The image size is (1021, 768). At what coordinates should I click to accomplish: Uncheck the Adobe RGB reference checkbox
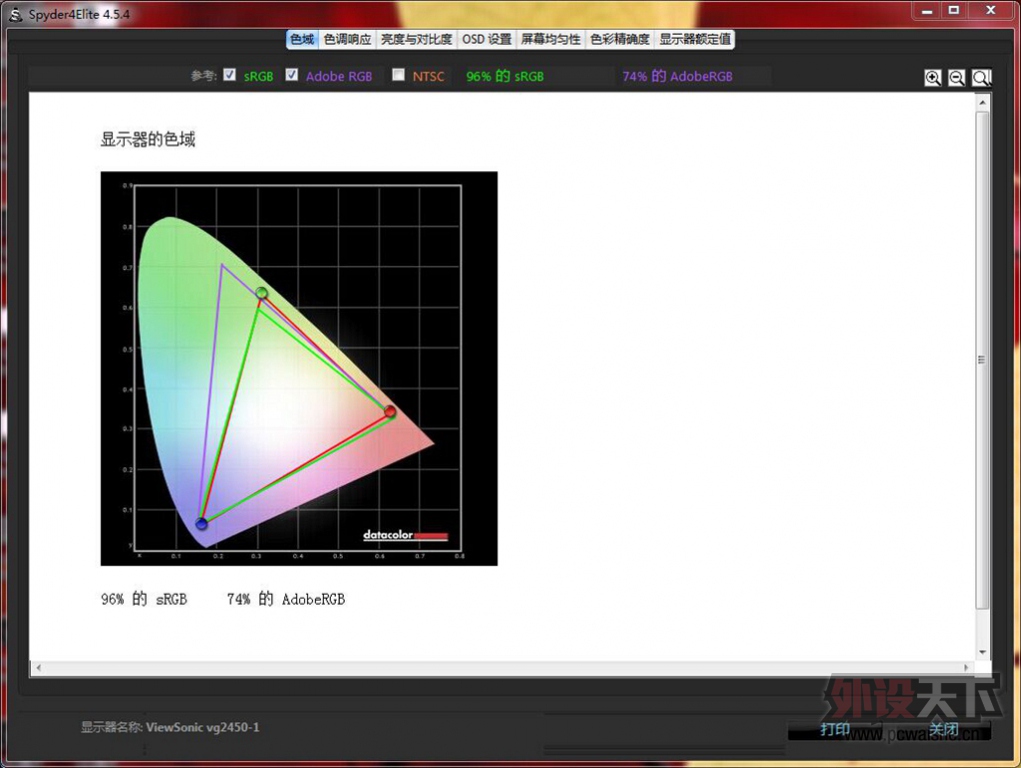coord(292,75)
